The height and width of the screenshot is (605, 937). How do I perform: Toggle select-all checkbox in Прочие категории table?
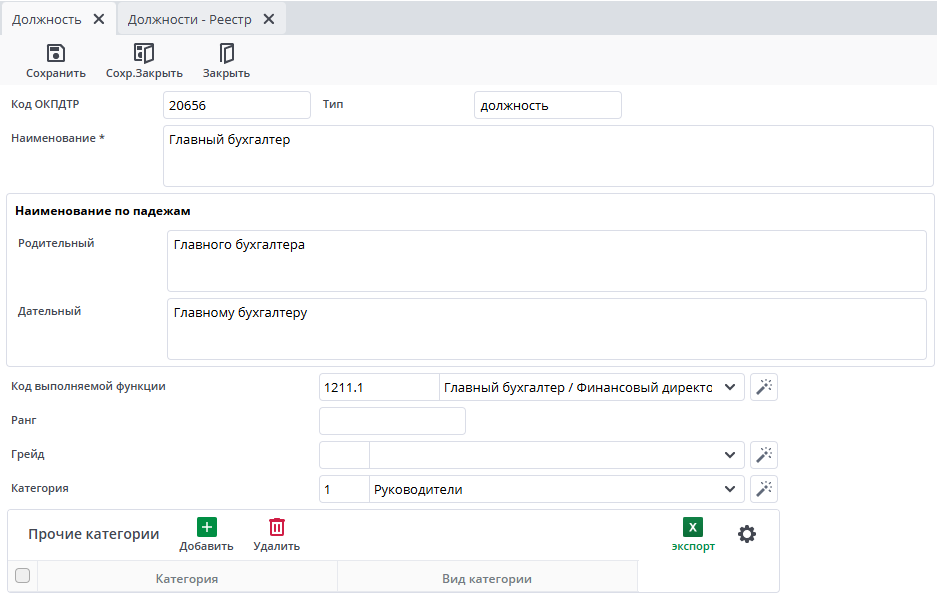pos(23,576)
